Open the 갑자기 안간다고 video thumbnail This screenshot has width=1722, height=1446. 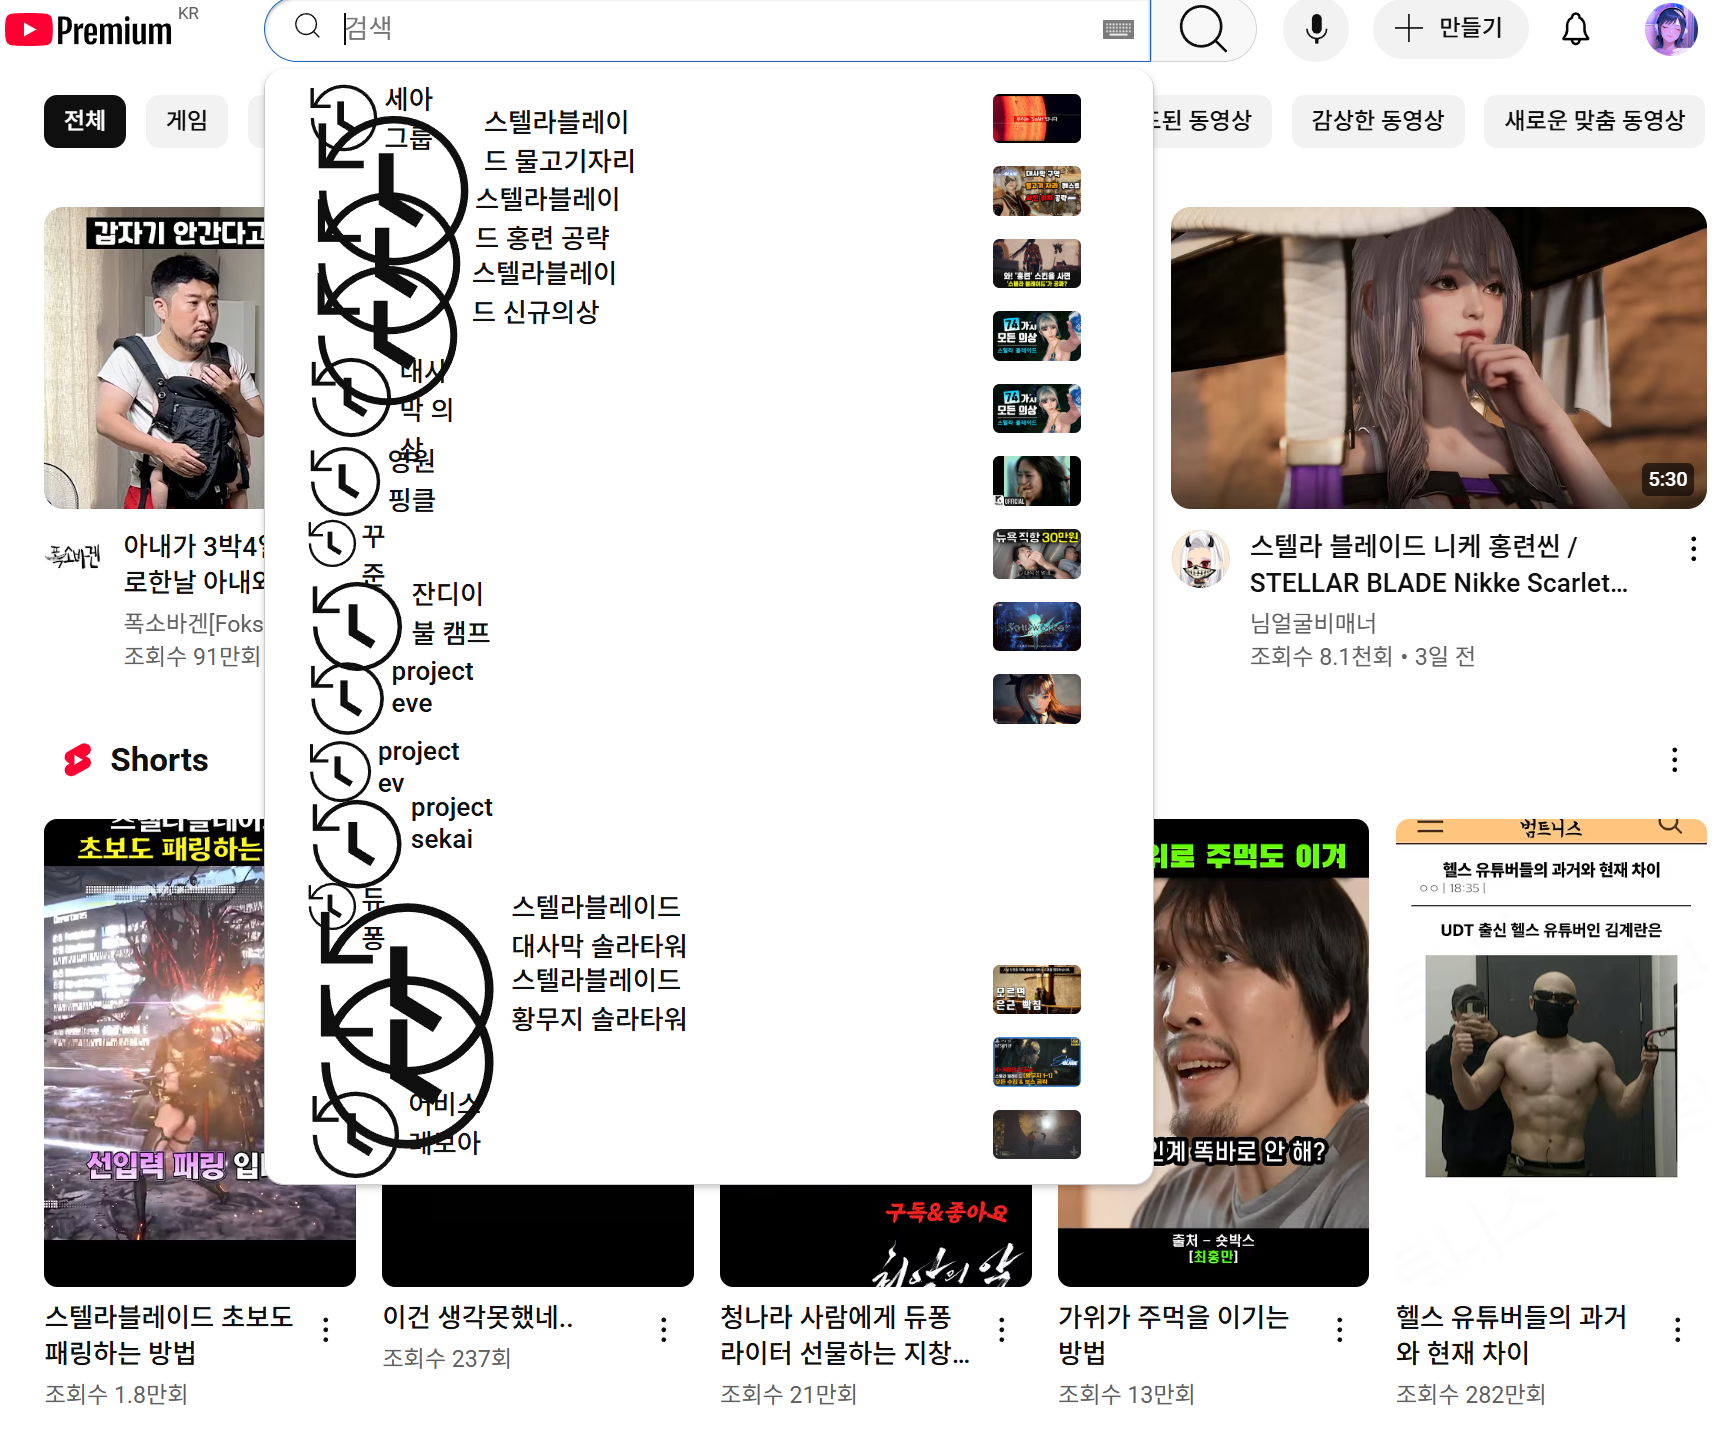tap(154, 358)
